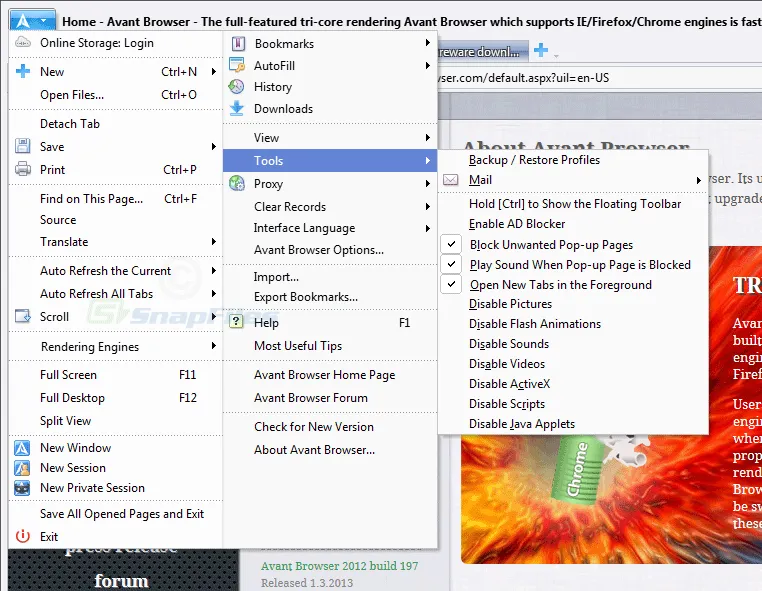This screenshot has width=762, height=591.
Task: Choose Backup / Restore Profiles
Action: [x=534, y=160]
